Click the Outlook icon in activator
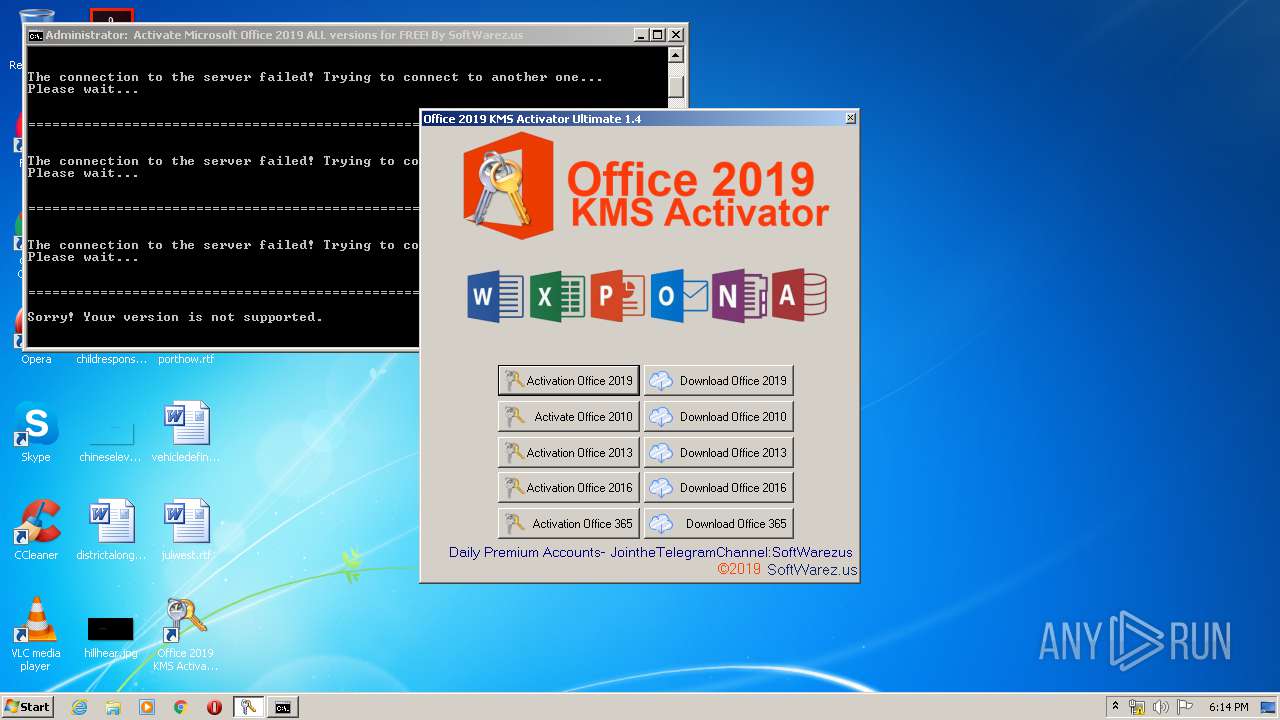This screenshot has height=720, width=1280. [679, 296]
